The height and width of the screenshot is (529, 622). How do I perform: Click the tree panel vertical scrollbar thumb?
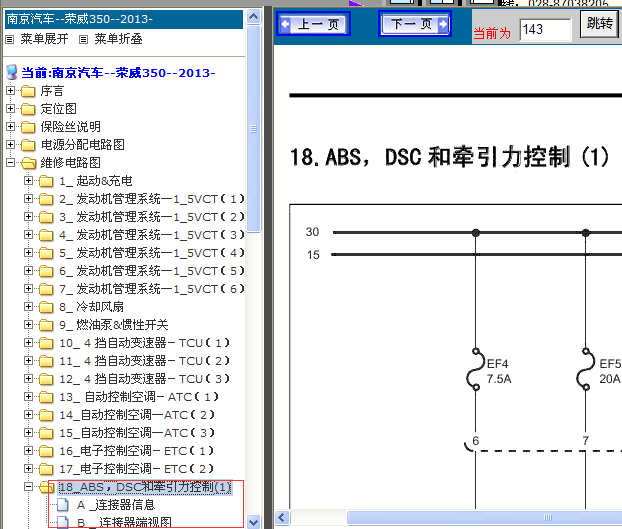tap(253, 129)
